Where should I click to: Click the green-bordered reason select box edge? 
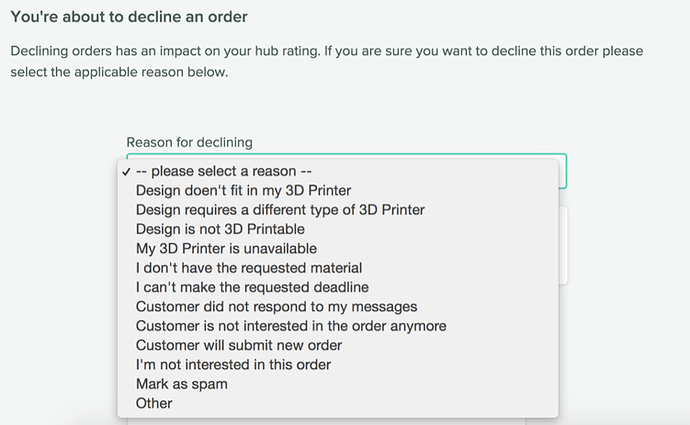tap(564, 171)
